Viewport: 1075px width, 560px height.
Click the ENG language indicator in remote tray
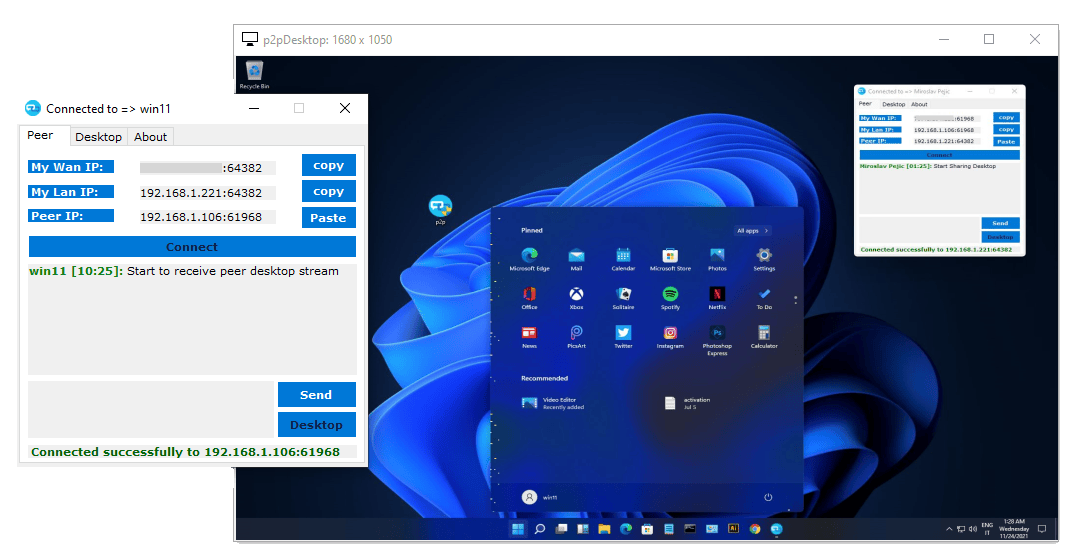coord(987,528)
